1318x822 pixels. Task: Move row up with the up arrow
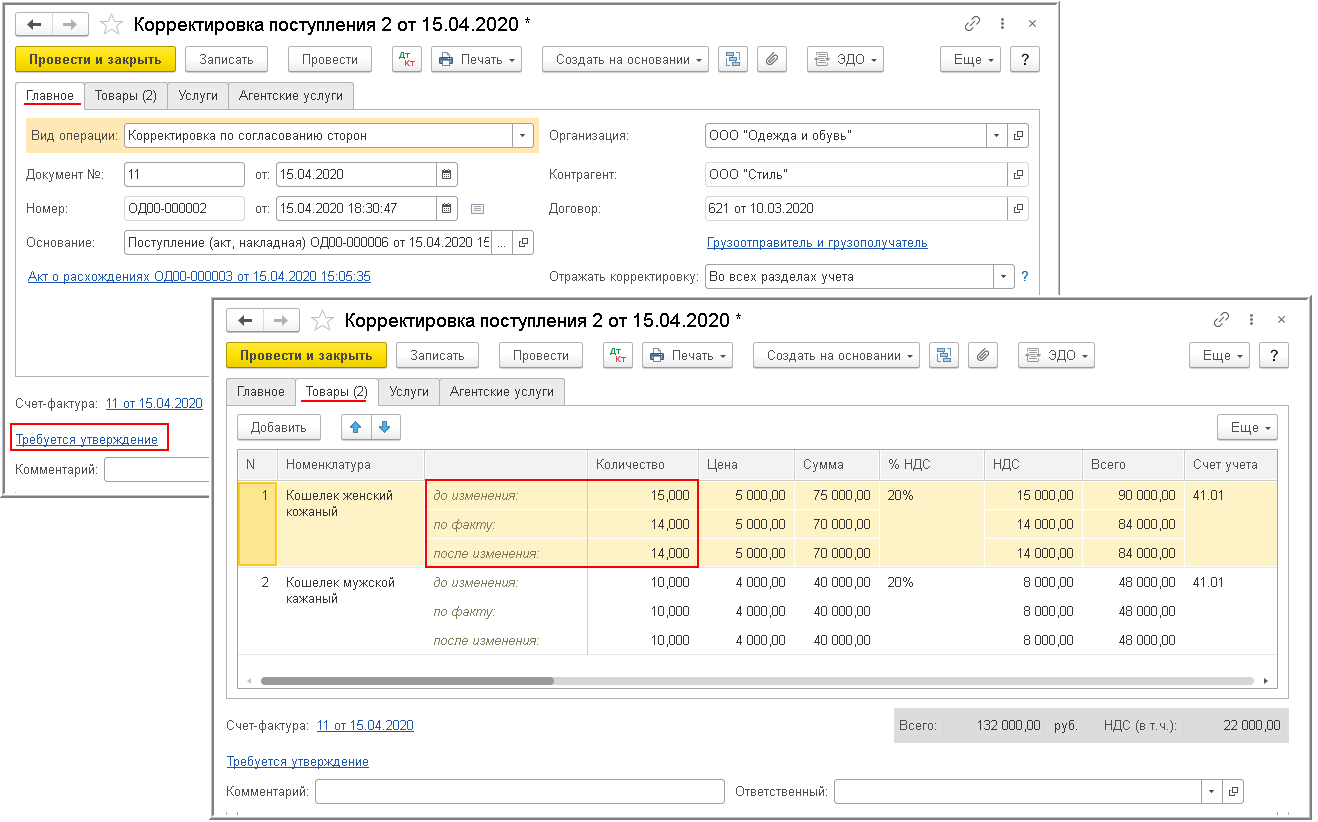coord(355,427)
